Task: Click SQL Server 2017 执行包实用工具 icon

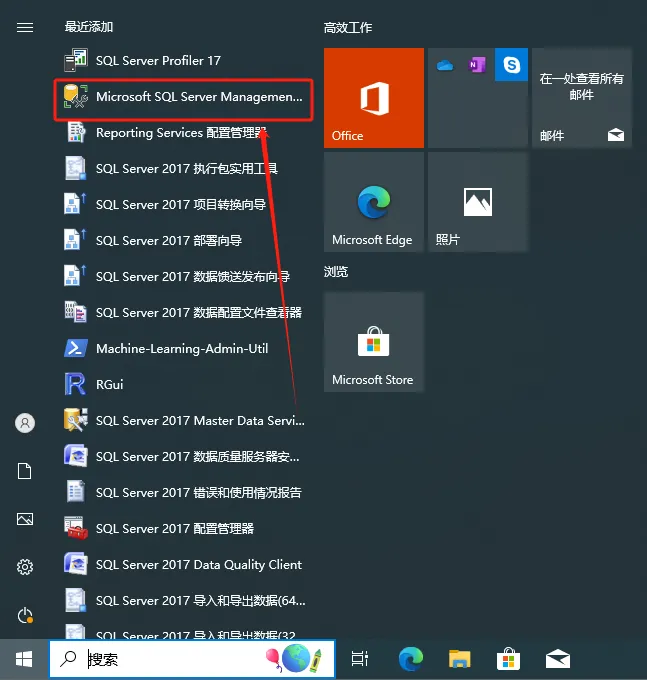Action: 76,168
